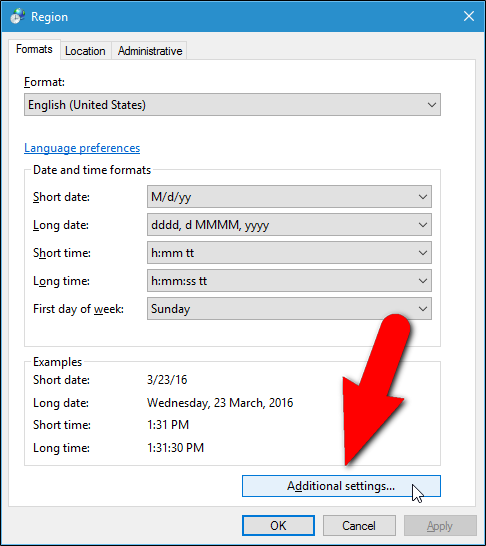Expand the Long date format dropdown
The height and width of the screenshot is (546, 486).
coord(289,225)
